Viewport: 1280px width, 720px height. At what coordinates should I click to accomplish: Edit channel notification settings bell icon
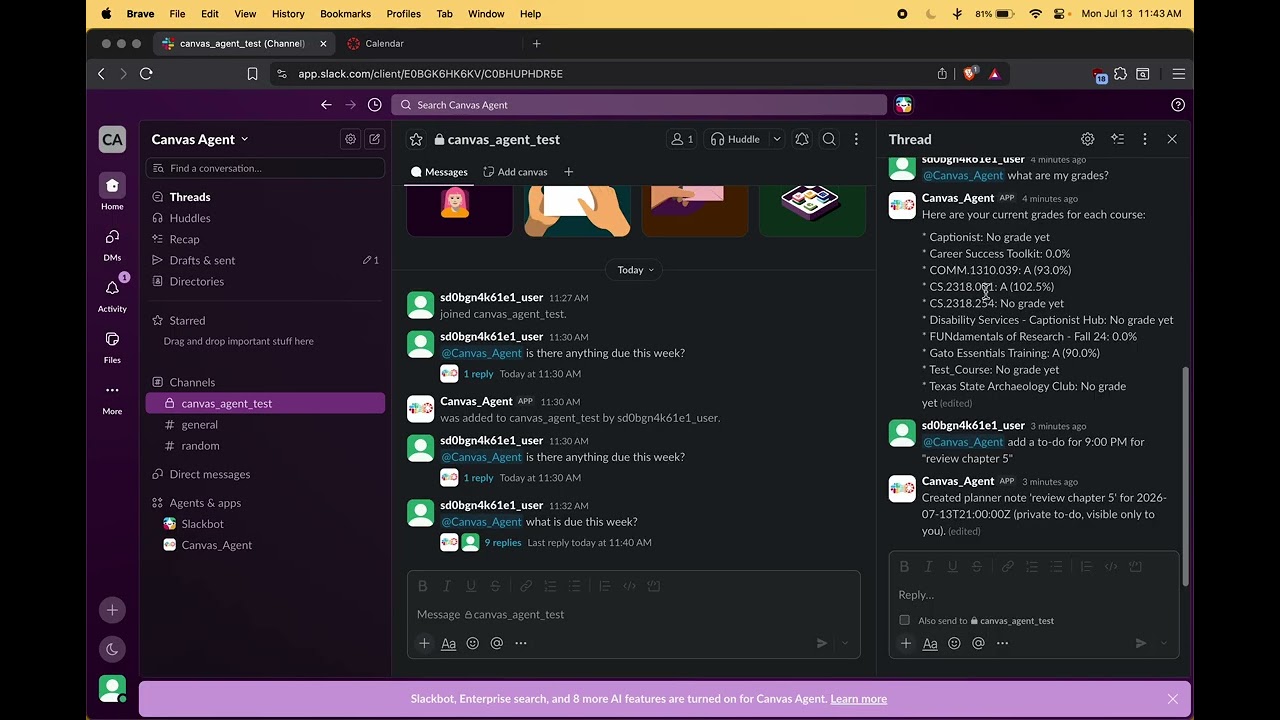click(802, 140)
